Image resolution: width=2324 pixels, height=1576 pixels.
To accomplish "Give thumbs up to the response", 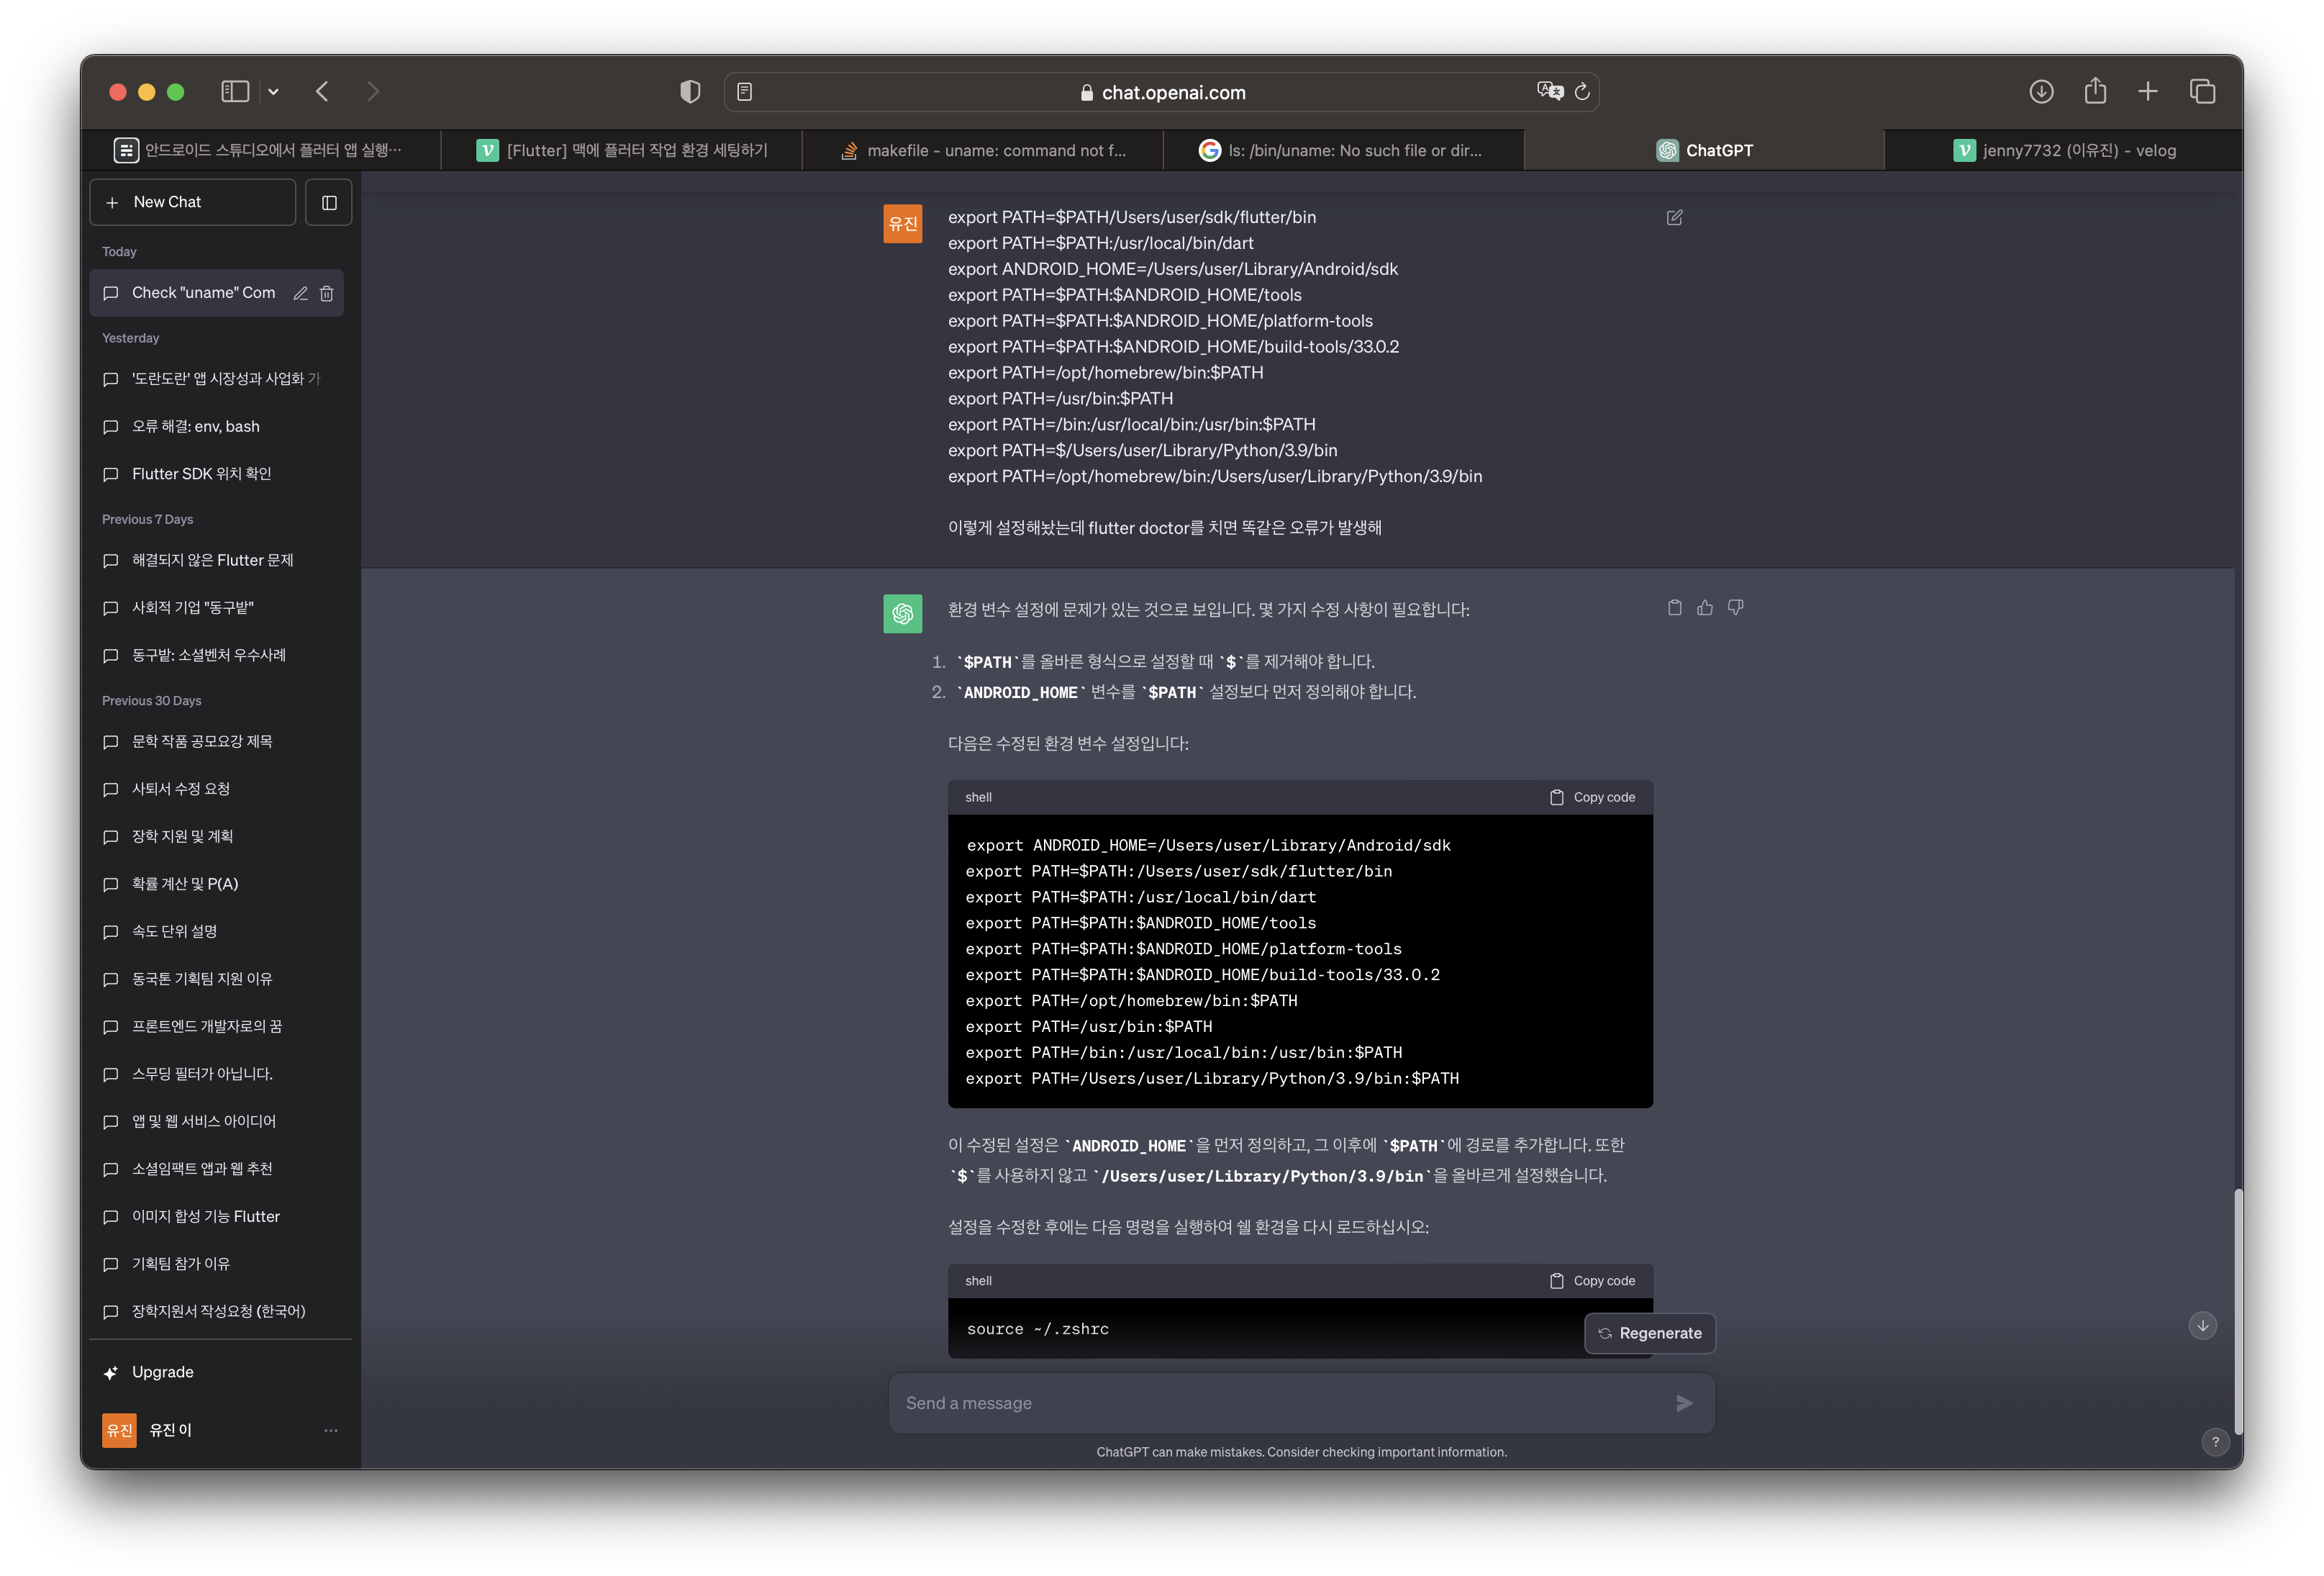I will coord(1705,608).
